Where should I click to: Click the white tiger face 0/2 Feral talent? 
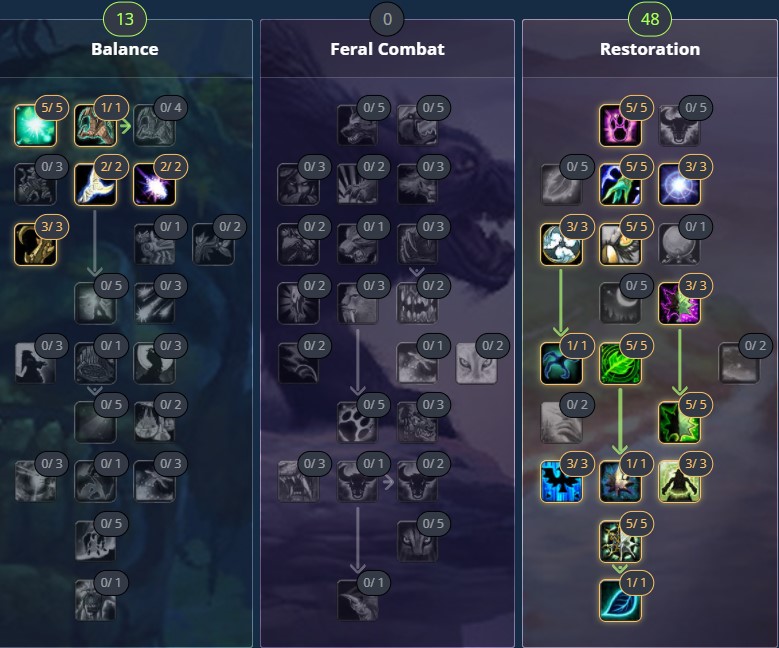coord(476,363)
